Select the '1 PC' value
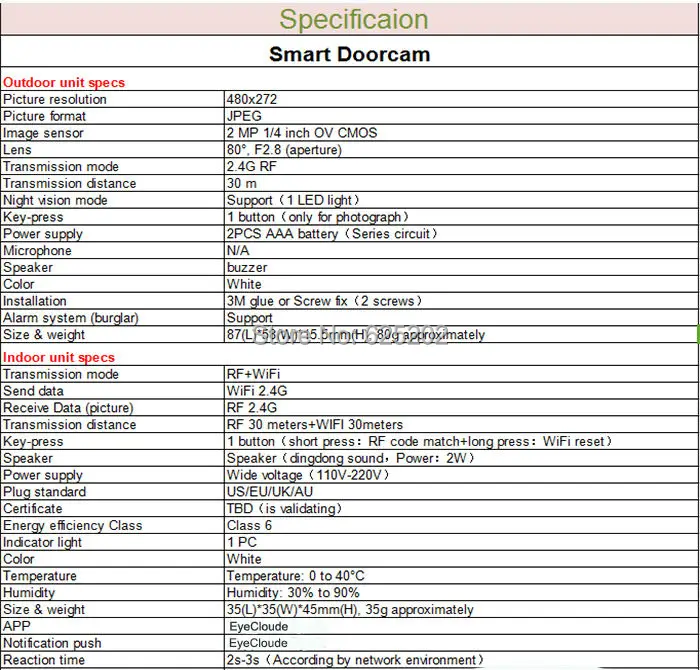The image size is (700, 670). tap(242, 542)
